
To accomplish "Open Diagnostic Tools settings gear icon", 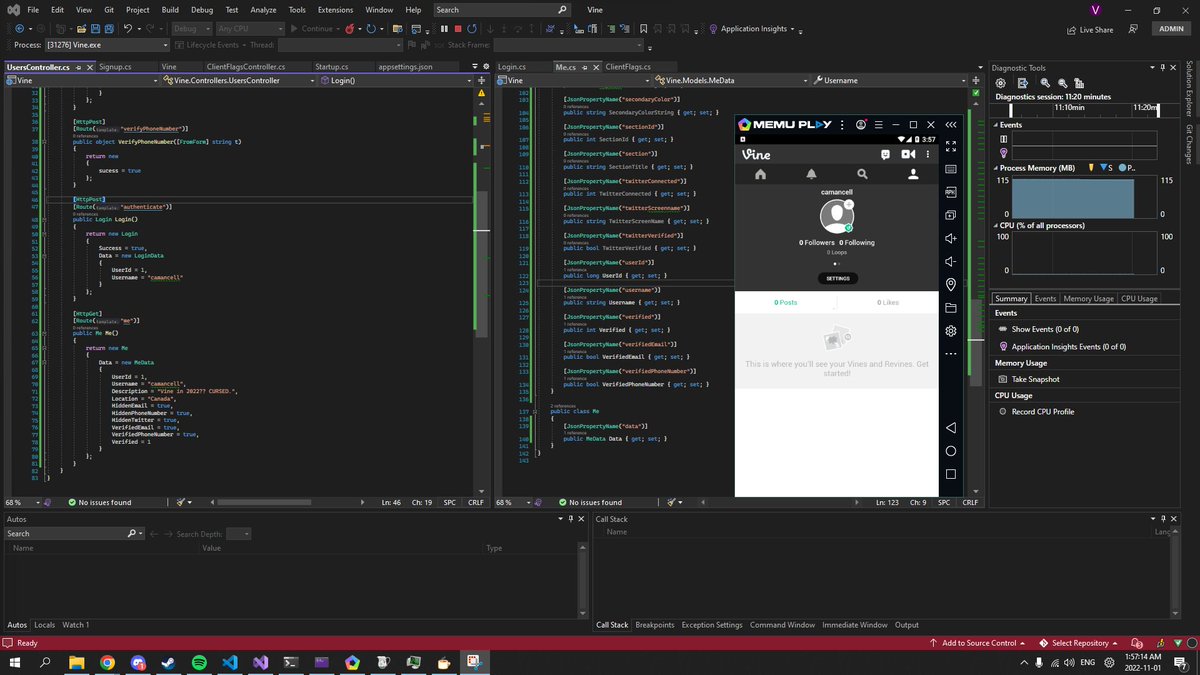I will (1001, 83).
